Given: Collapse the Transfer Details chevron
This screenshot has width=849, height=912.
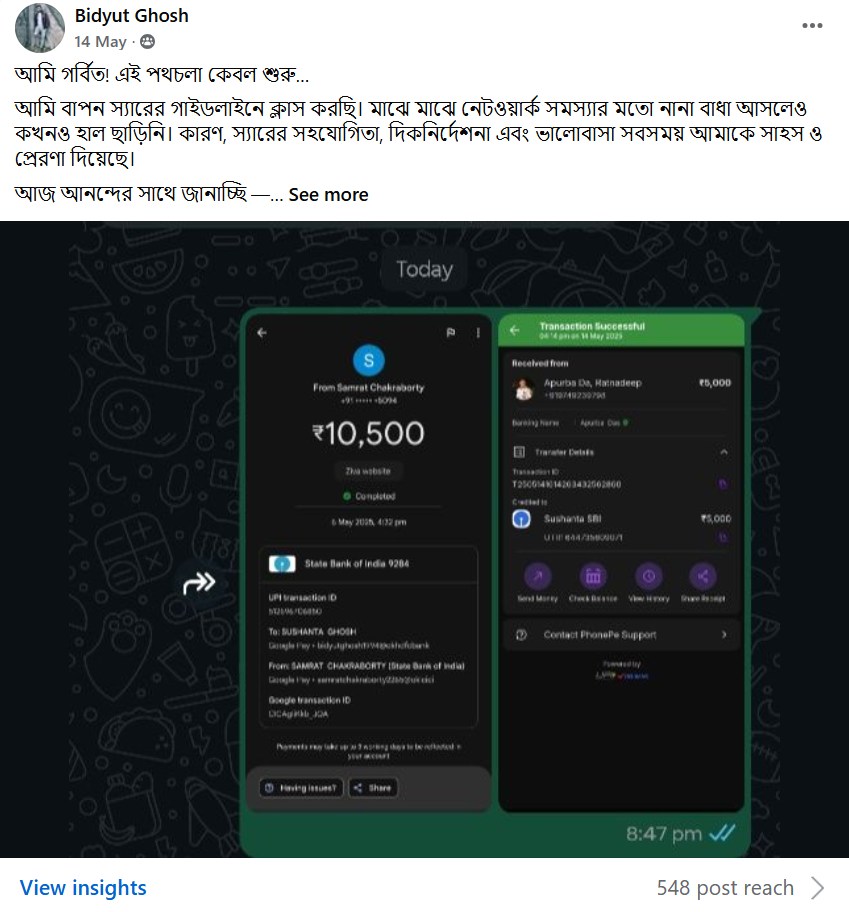Looking at the screenshot, I should point(724,452).
